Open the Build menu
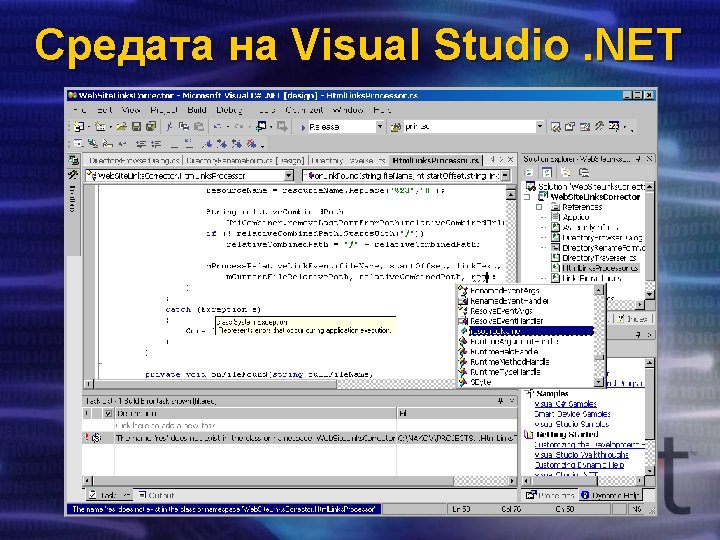 pyautogui.click(x=197, y=110)
